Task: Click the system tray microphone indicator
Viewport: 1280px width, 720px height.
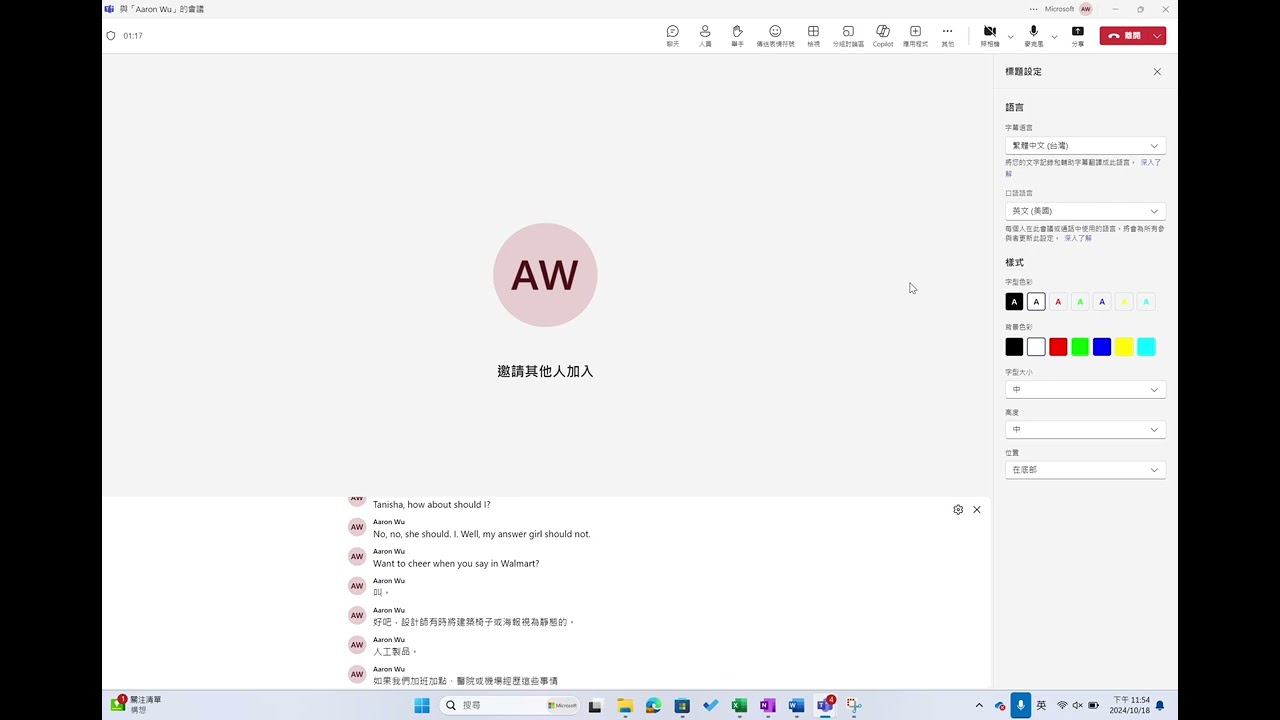Action: (1020, 705)
